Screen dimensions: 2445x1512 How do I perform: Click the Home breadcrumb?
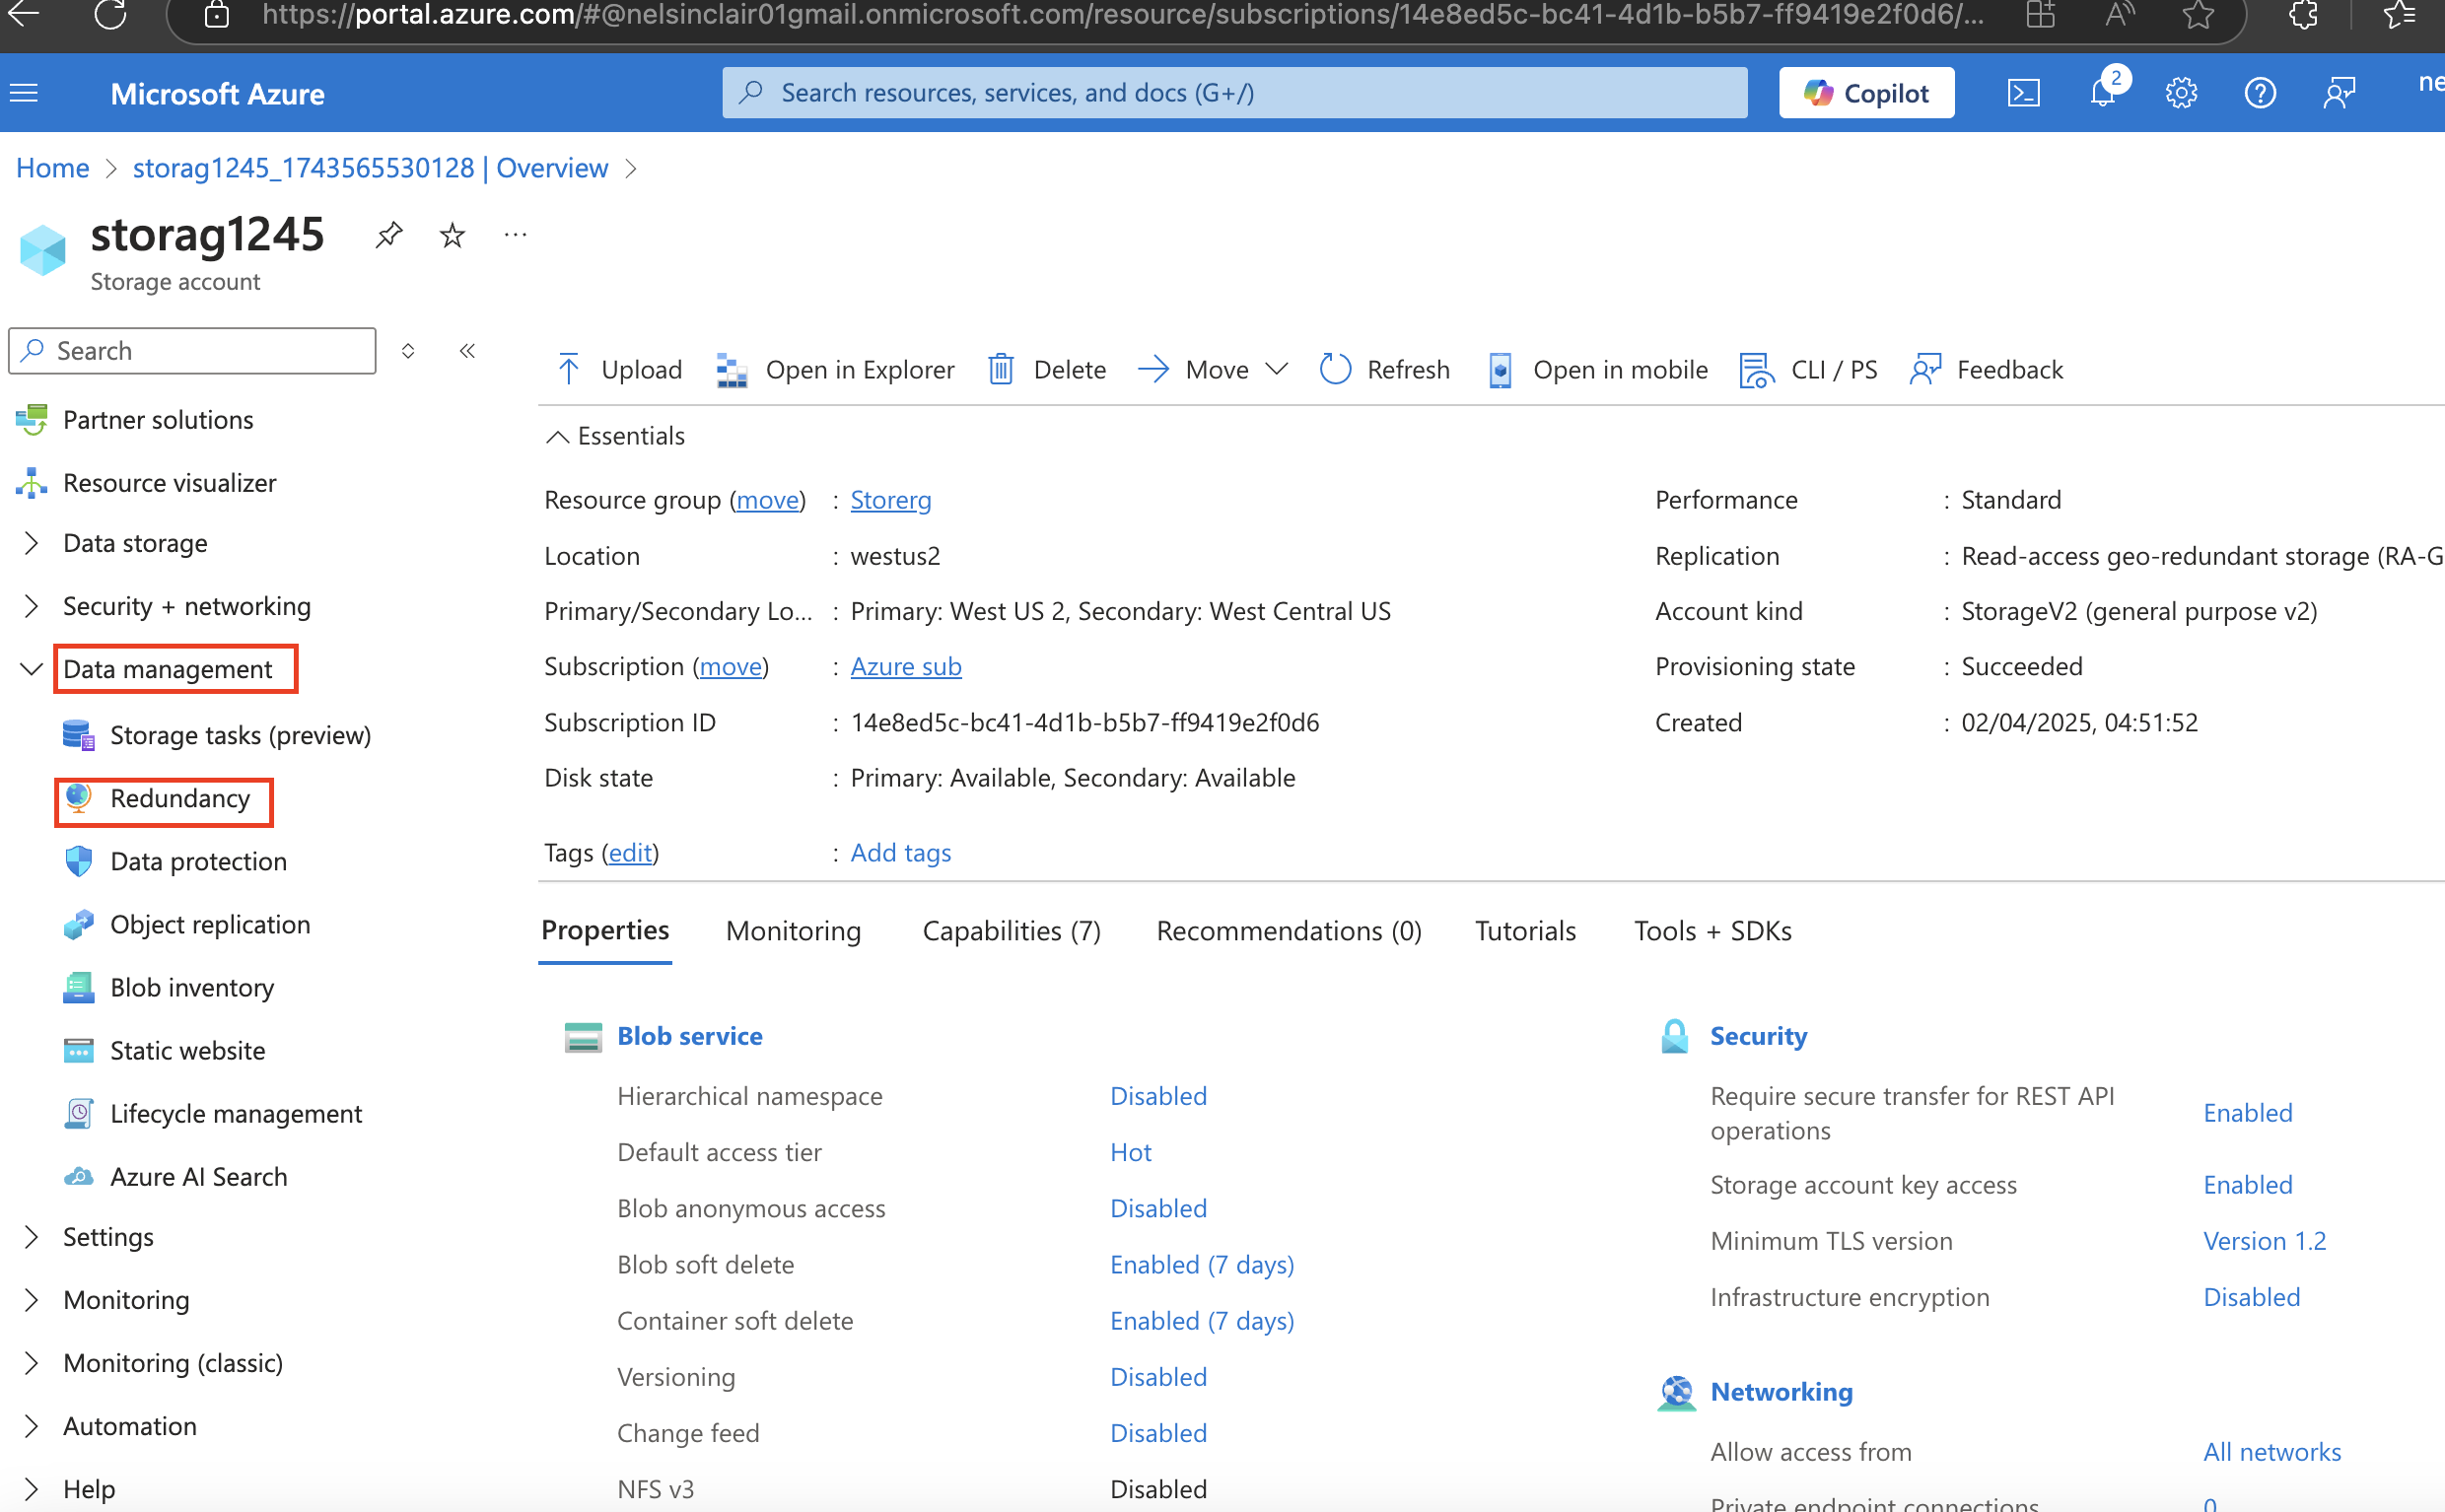pos(52,168)
